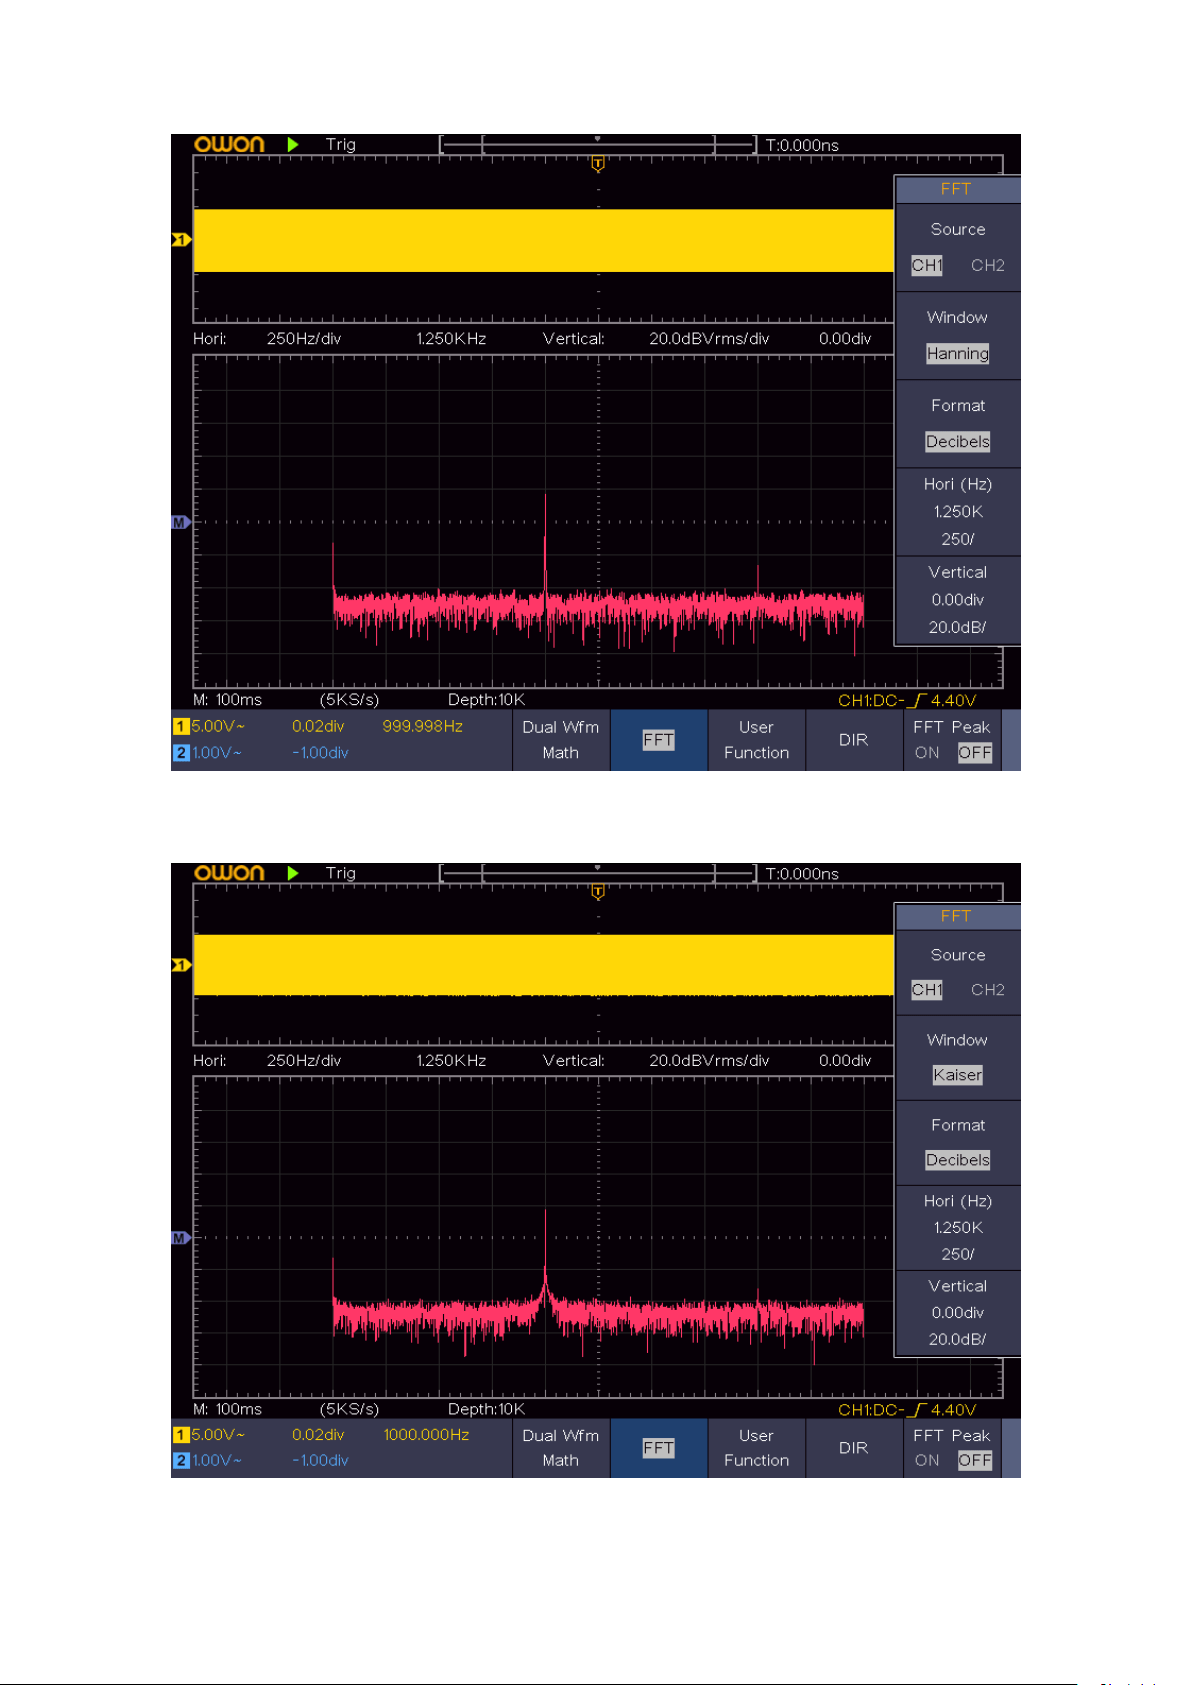
Task: Click the M math marker on the Hanning screen
Action: (181, 522)
